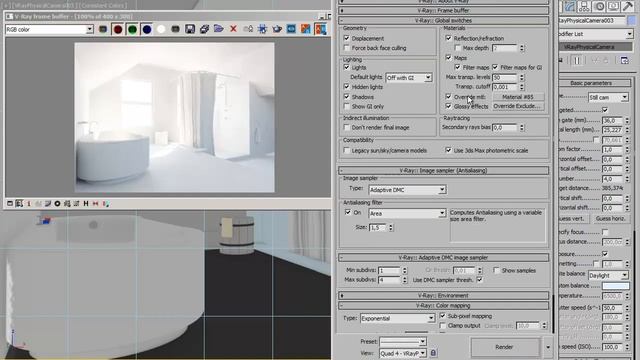Open Antialiasing filter Area dropdown

[407, 213]
